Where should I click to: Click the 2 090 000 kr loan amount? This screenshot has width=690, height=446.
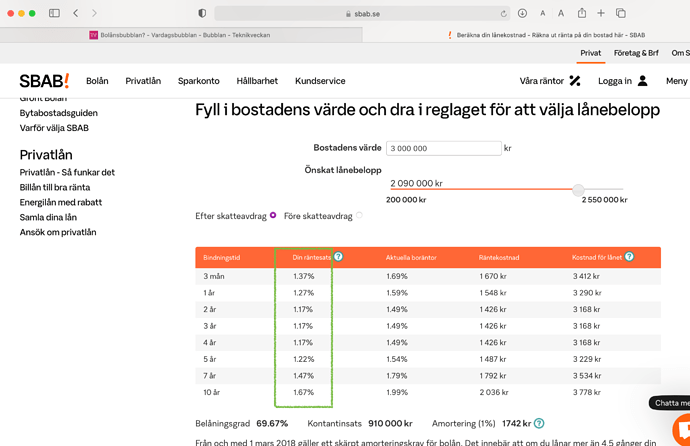click(x=416, y=183)
